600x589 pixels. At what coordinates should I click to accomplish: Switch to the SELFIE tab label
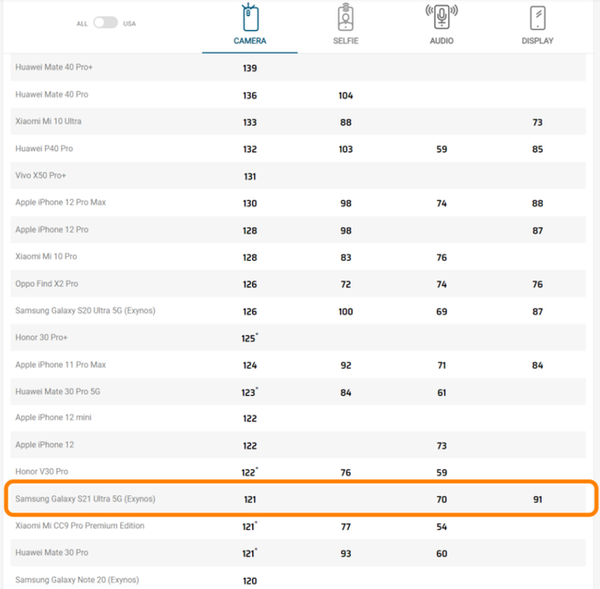point(346,41)
